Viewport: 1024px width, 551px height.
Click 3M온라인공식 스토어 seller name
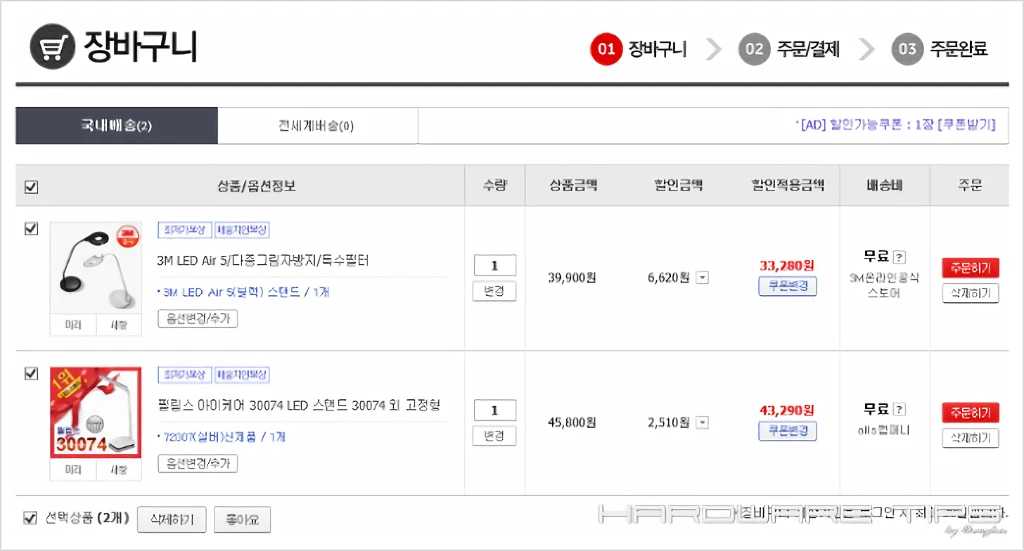(x=884, y=285)
